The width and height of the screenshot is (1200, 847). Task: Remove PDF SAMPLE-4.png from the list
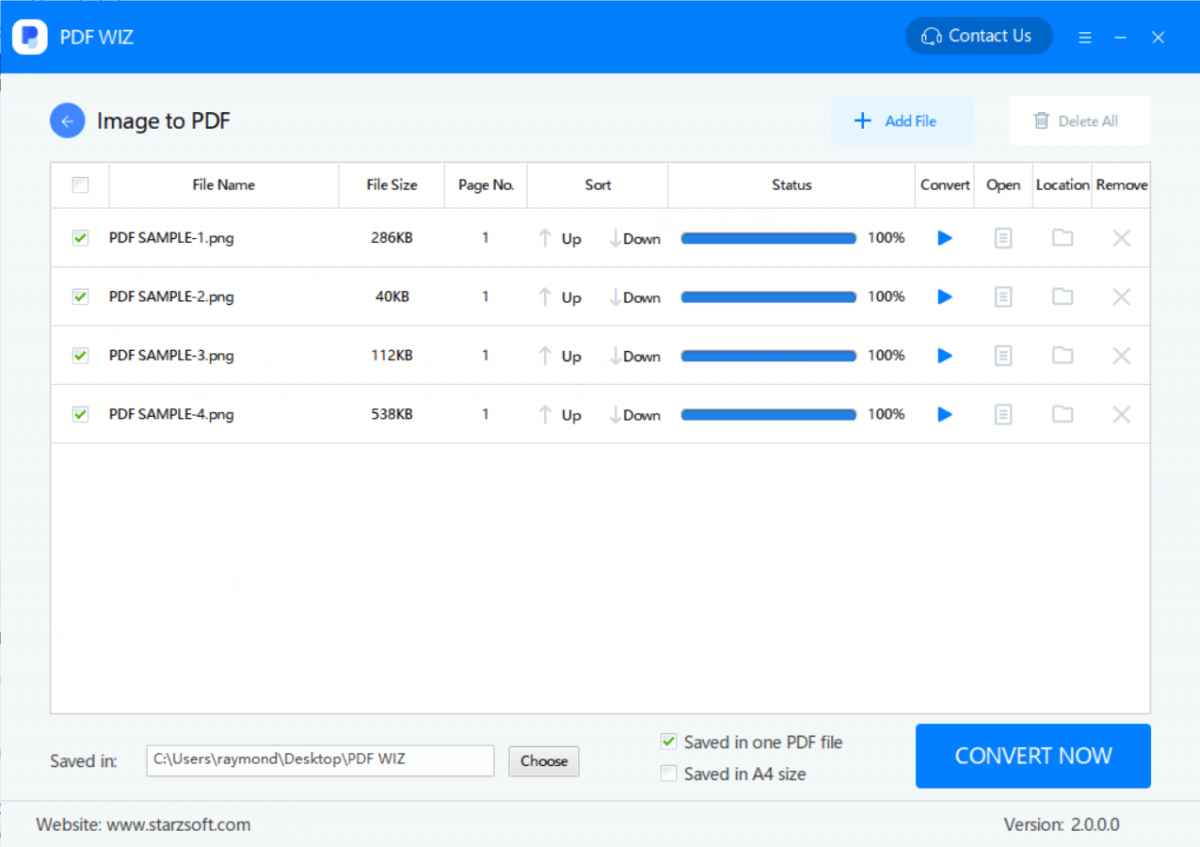click(x=1120, y=414)
